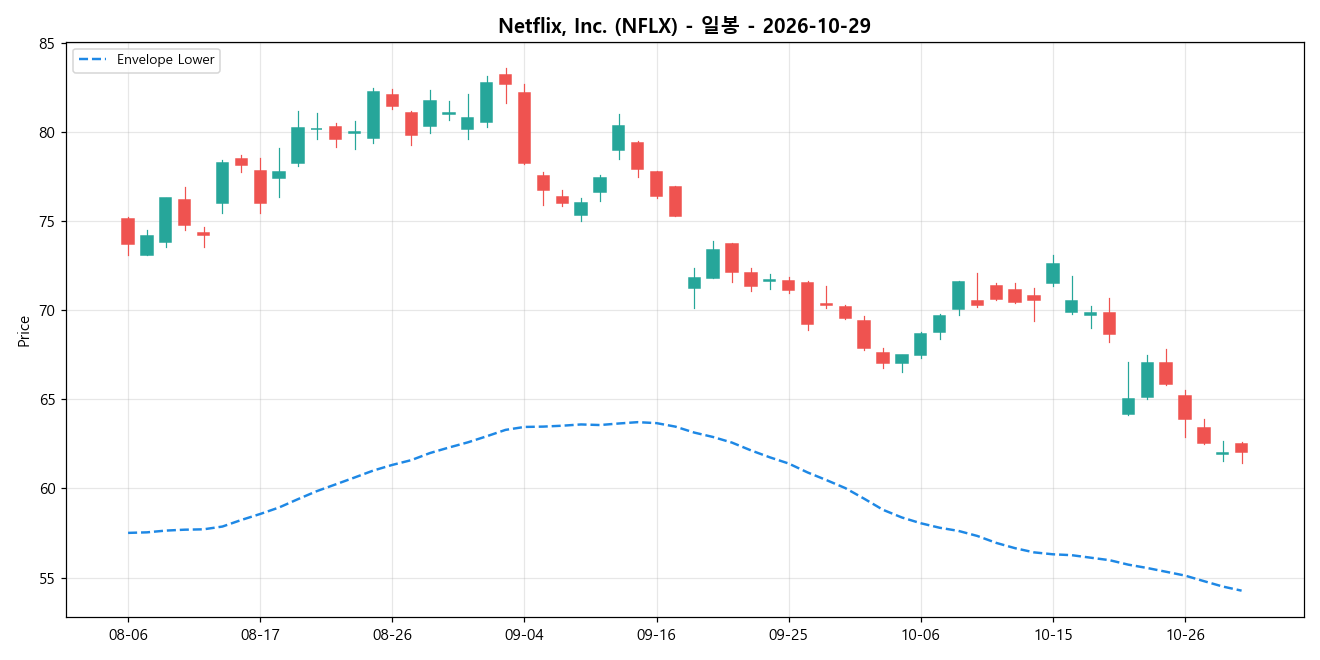This screenshot has width=1320, height=660.
Task: Click the blue dashed legend line sample
Action: (93, 60)
